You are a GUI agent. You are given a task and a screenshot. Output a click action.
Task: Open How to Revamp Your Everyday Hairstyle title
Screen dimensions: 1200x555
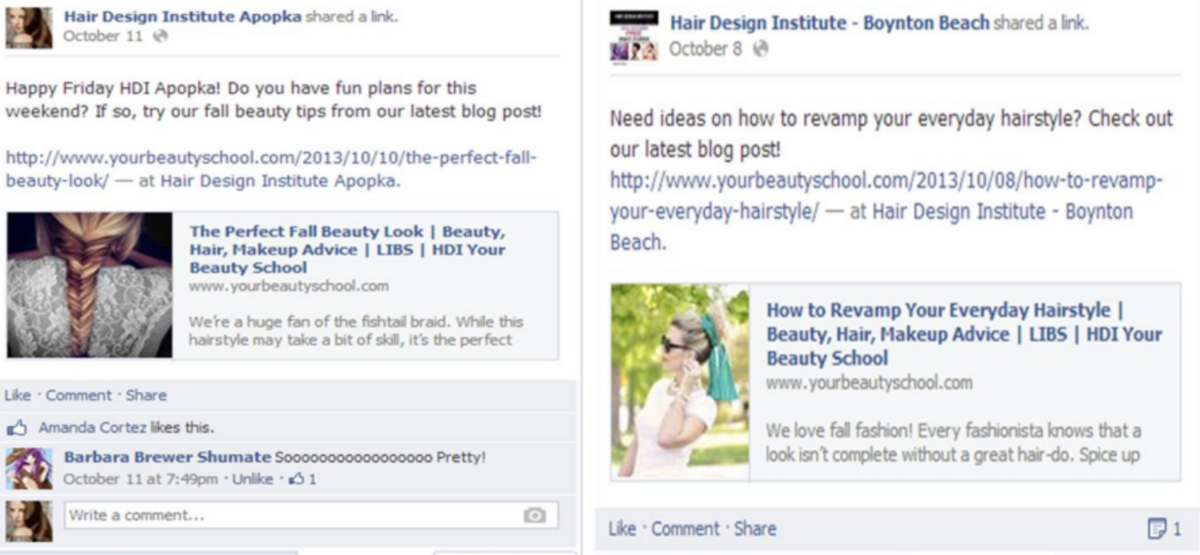(x=964, y=334)
